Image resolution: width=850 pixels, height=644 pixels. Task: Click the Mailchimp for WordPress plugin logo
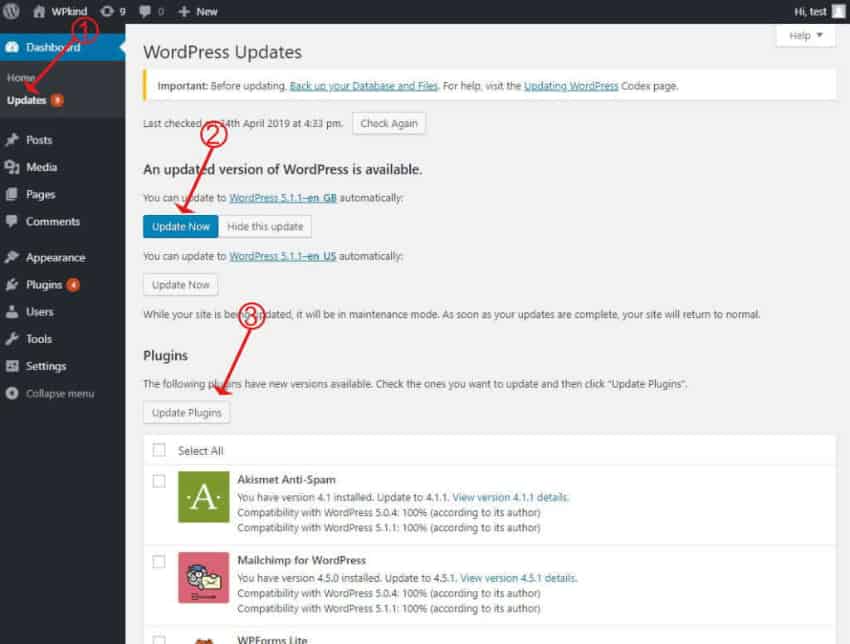[204, 577]
